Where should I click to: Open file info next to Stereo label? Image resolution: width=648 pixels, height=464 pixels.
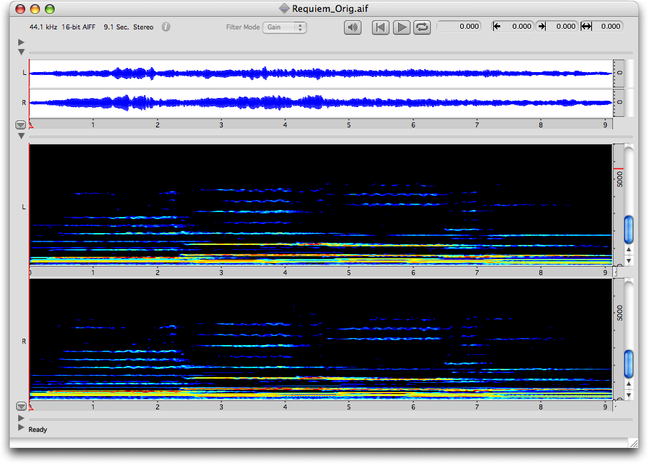tap(166, 27)
